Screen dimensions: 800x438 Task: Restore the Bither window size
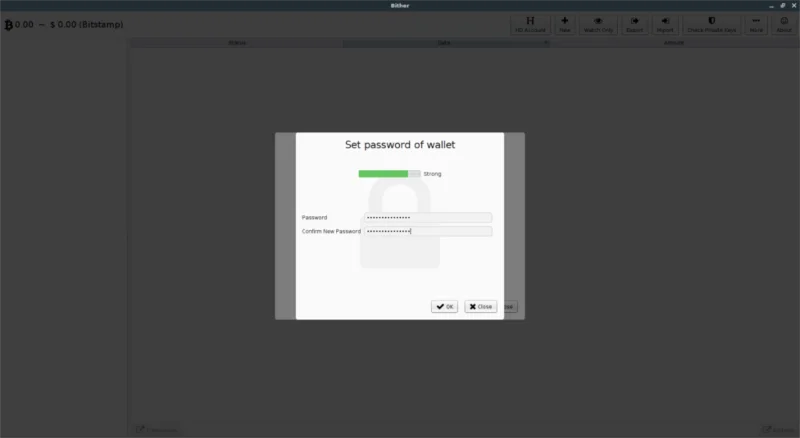click(783, 6)
